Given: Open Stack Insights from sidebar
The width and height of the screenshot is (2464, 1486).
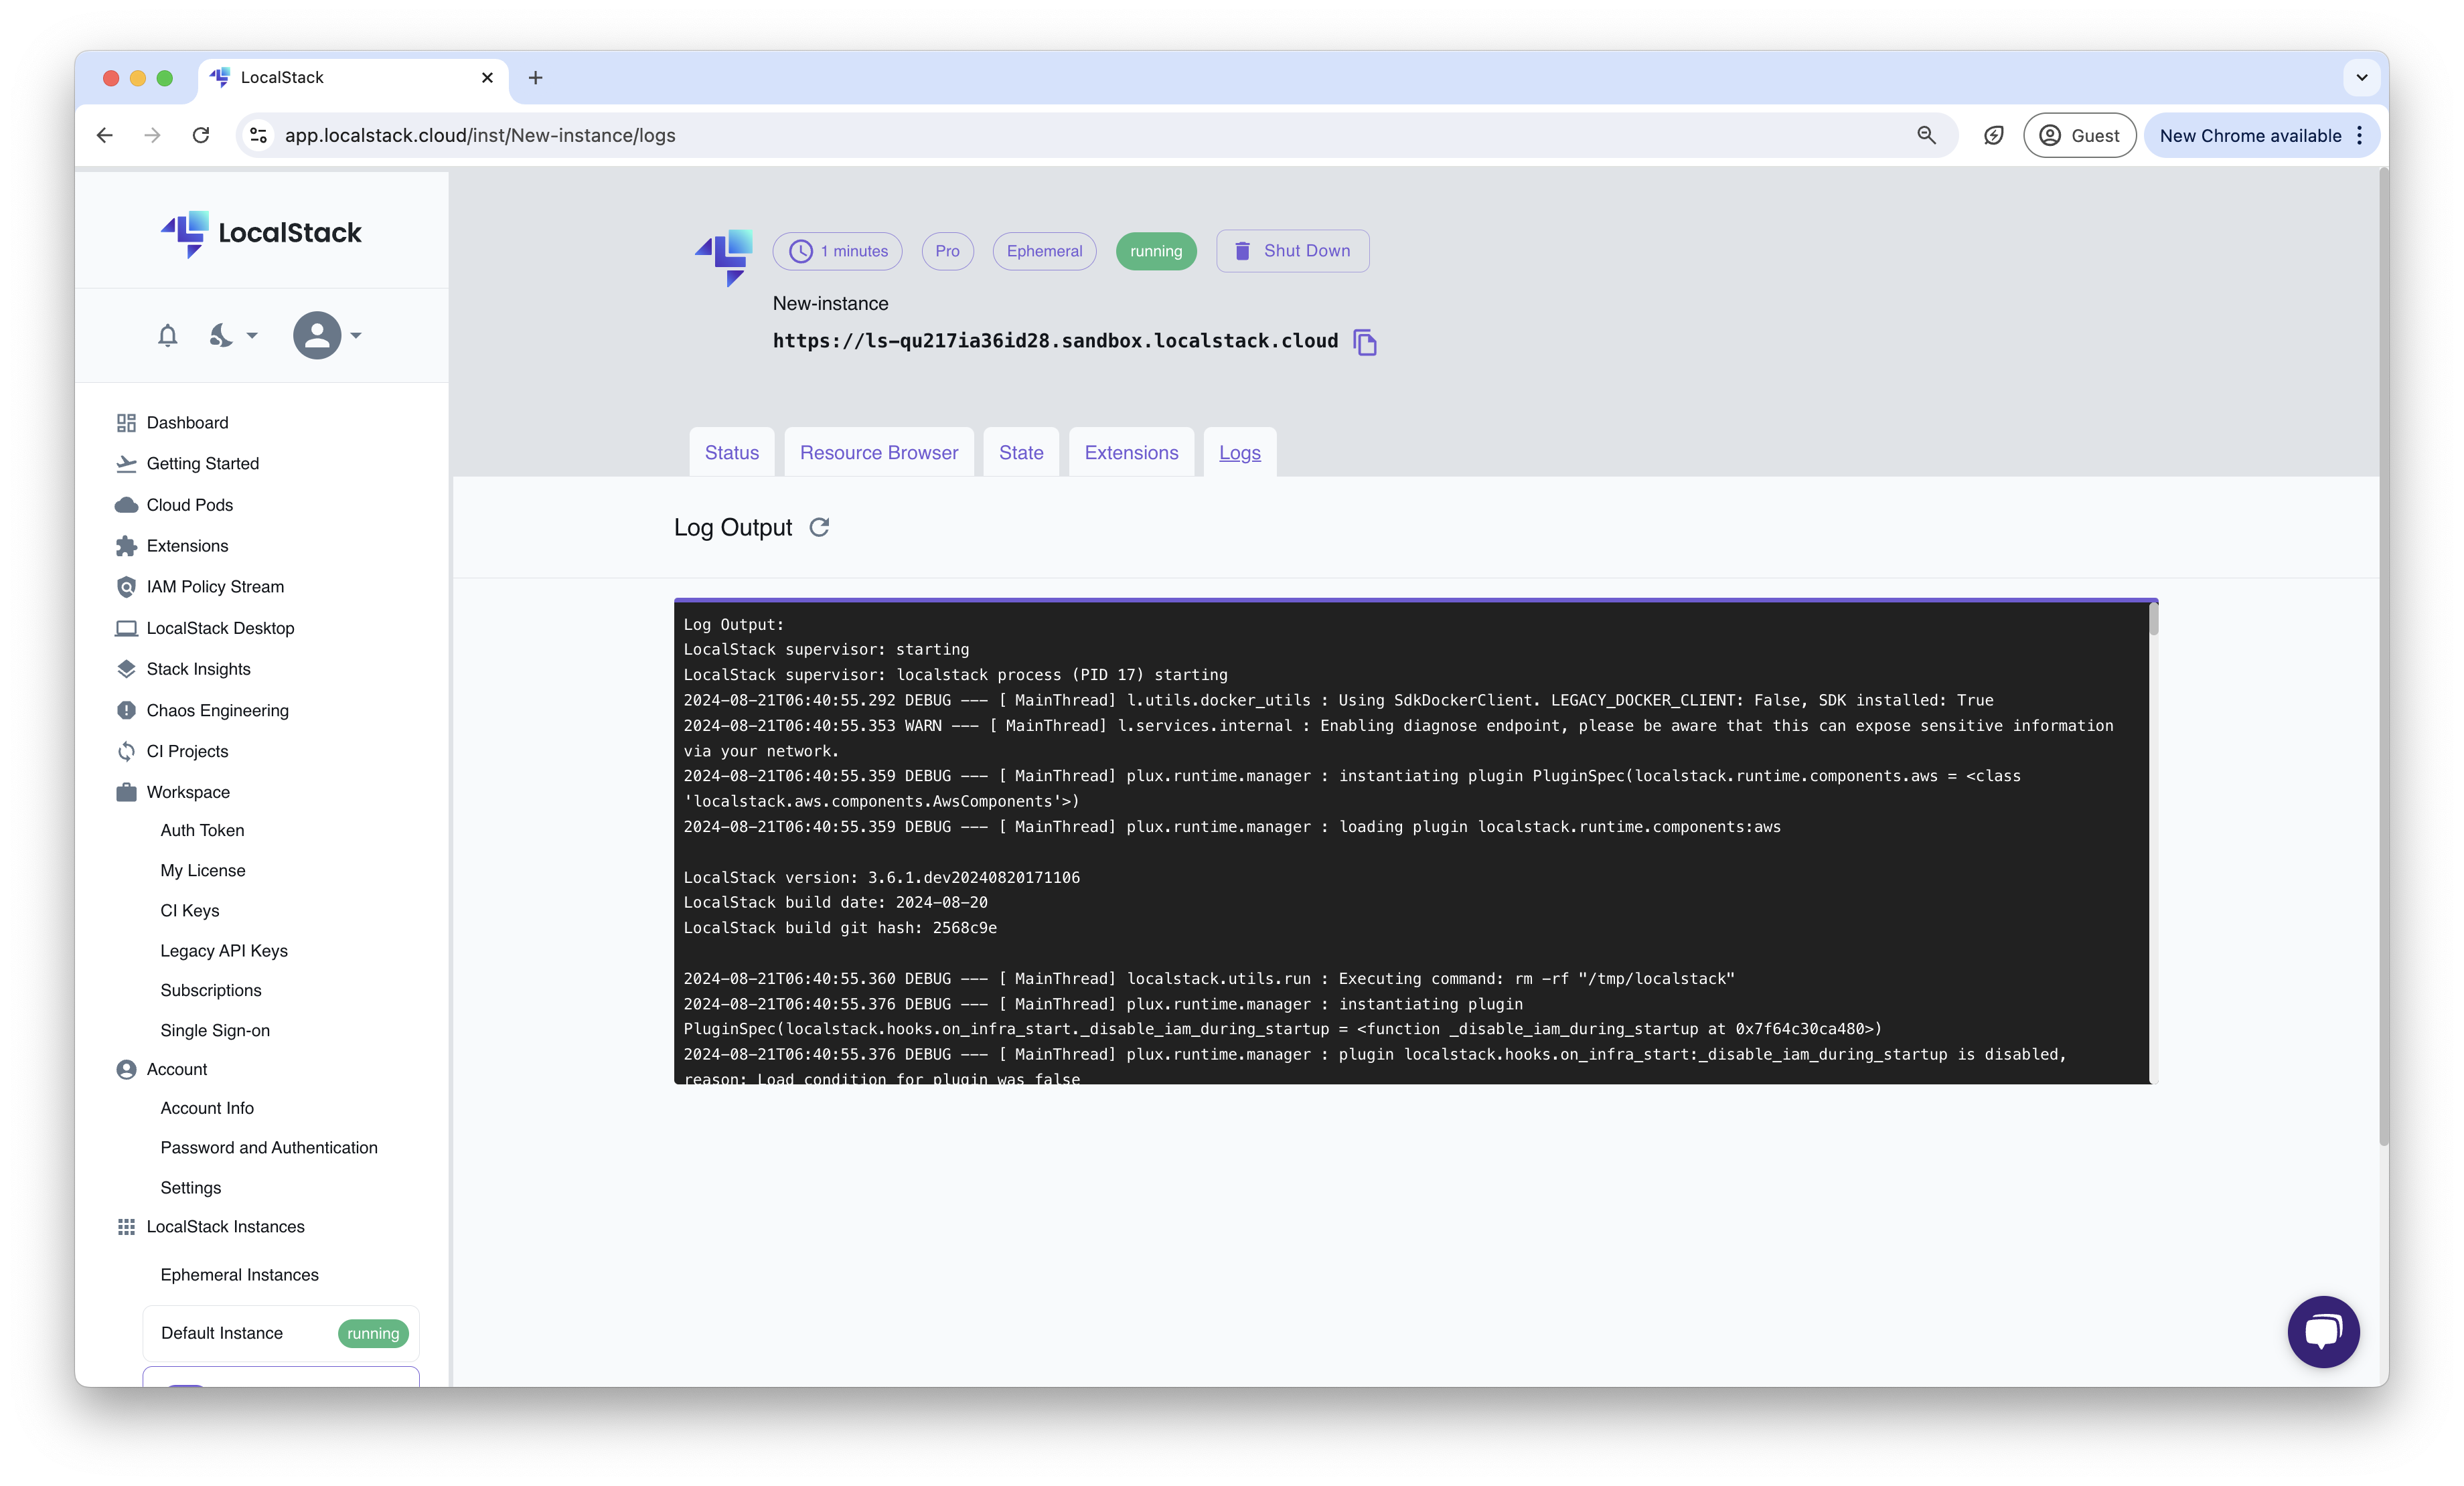Looking at the screenshot, I should (198, 669).
